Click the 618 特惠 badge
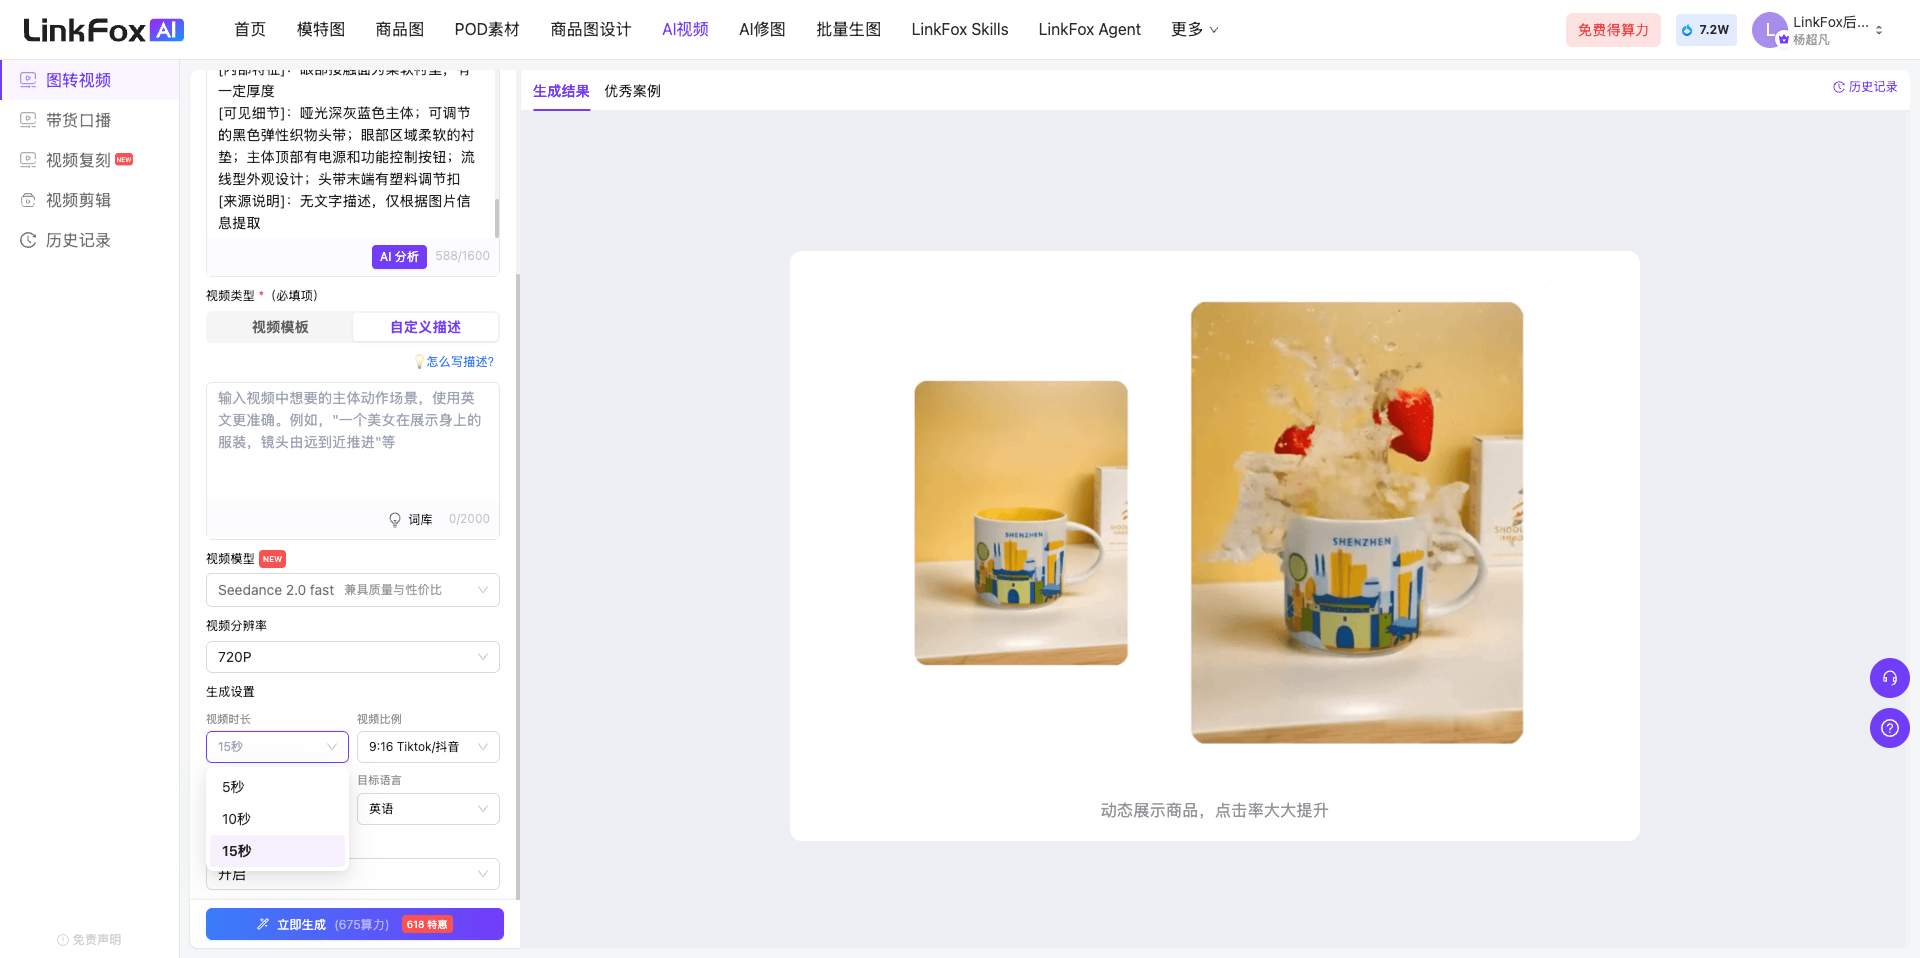 (x=427, y=925)
